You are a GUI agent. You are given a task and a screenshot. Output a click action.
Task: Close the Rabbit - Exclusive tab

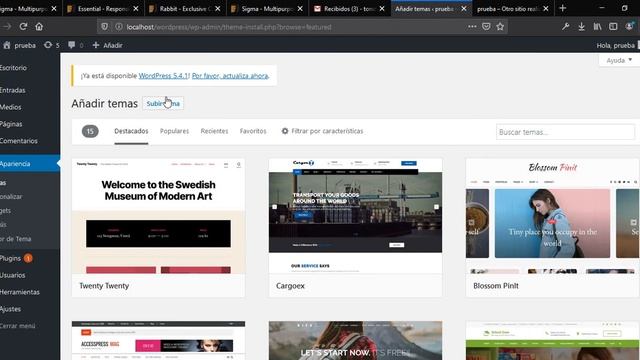coord(218,8)
